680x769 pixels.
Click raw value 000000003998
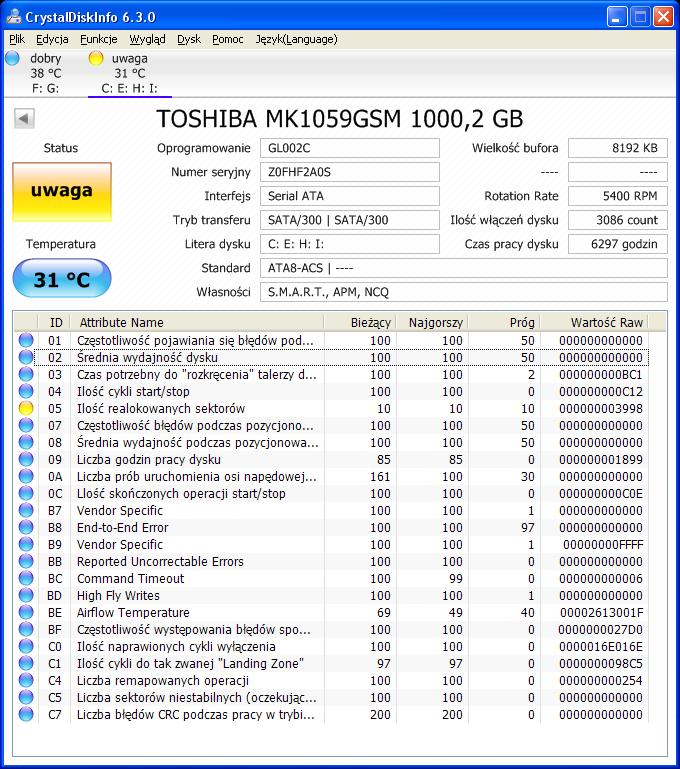pyautogui.click(x=601, y=409)
